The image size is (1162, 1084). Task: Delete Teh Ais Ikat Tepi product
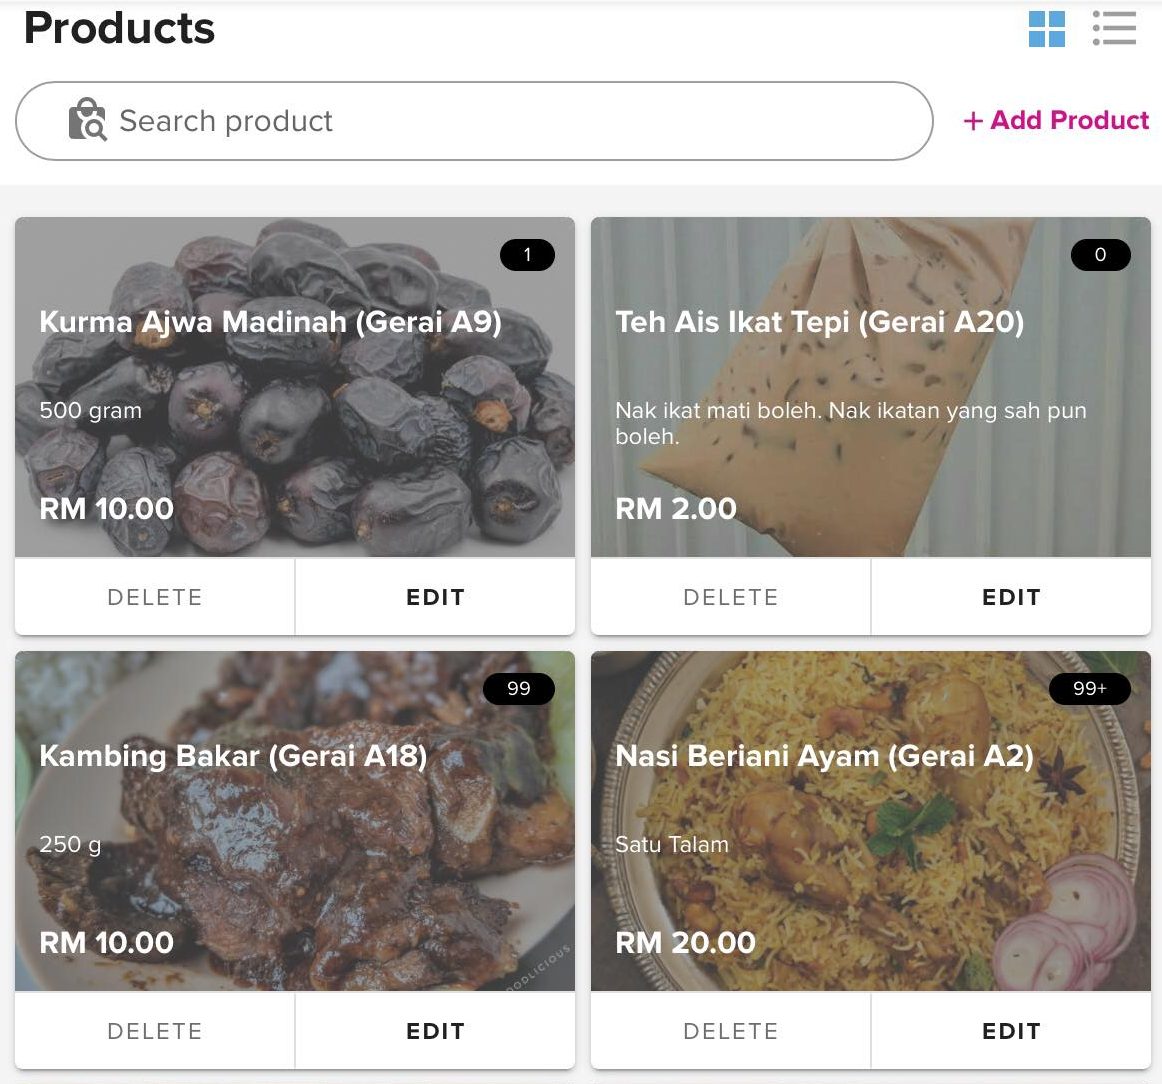pos(731,597)
